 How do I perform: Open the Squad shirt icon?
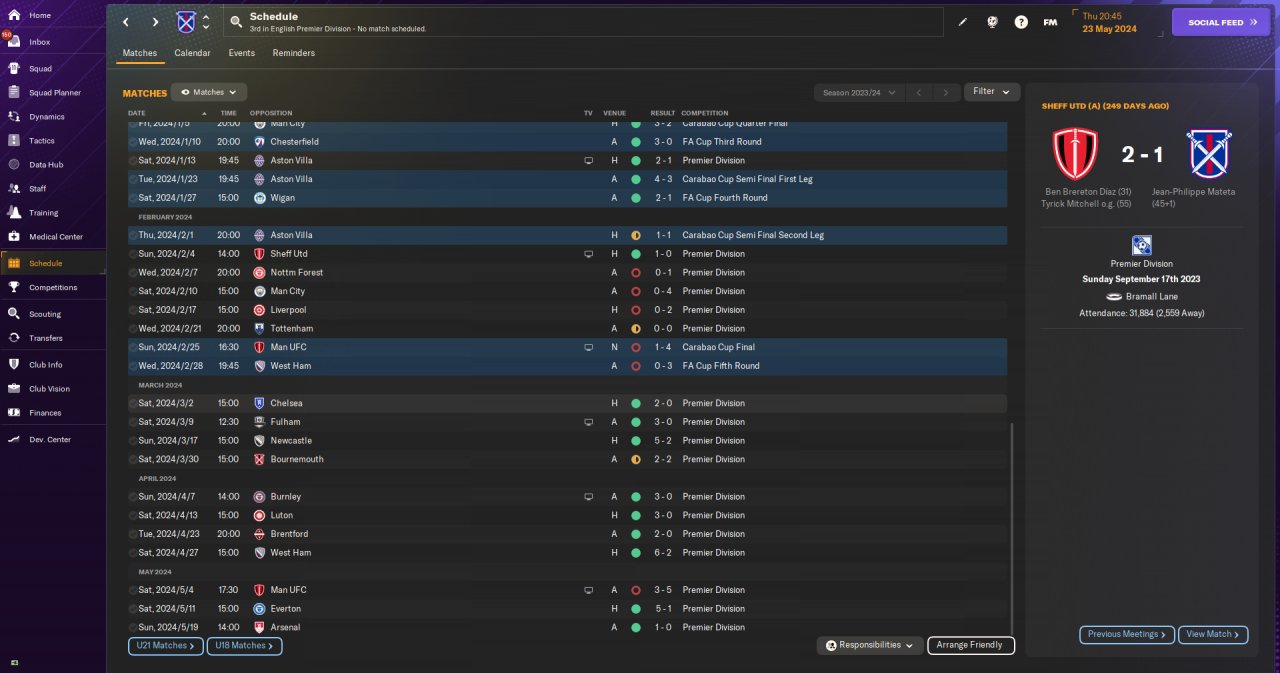pos(14,69)
